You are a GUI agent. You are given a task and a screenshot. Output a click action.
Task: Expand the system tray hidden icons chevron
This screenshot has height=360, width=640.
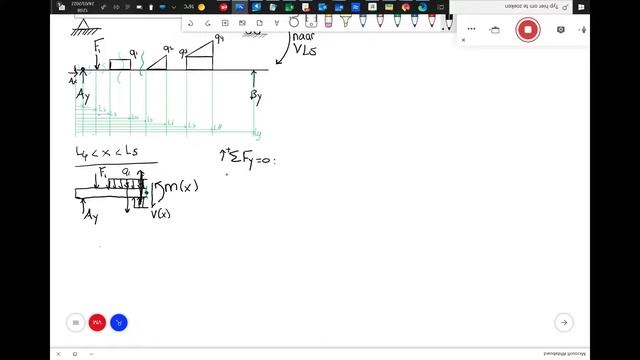click(174, 7)
